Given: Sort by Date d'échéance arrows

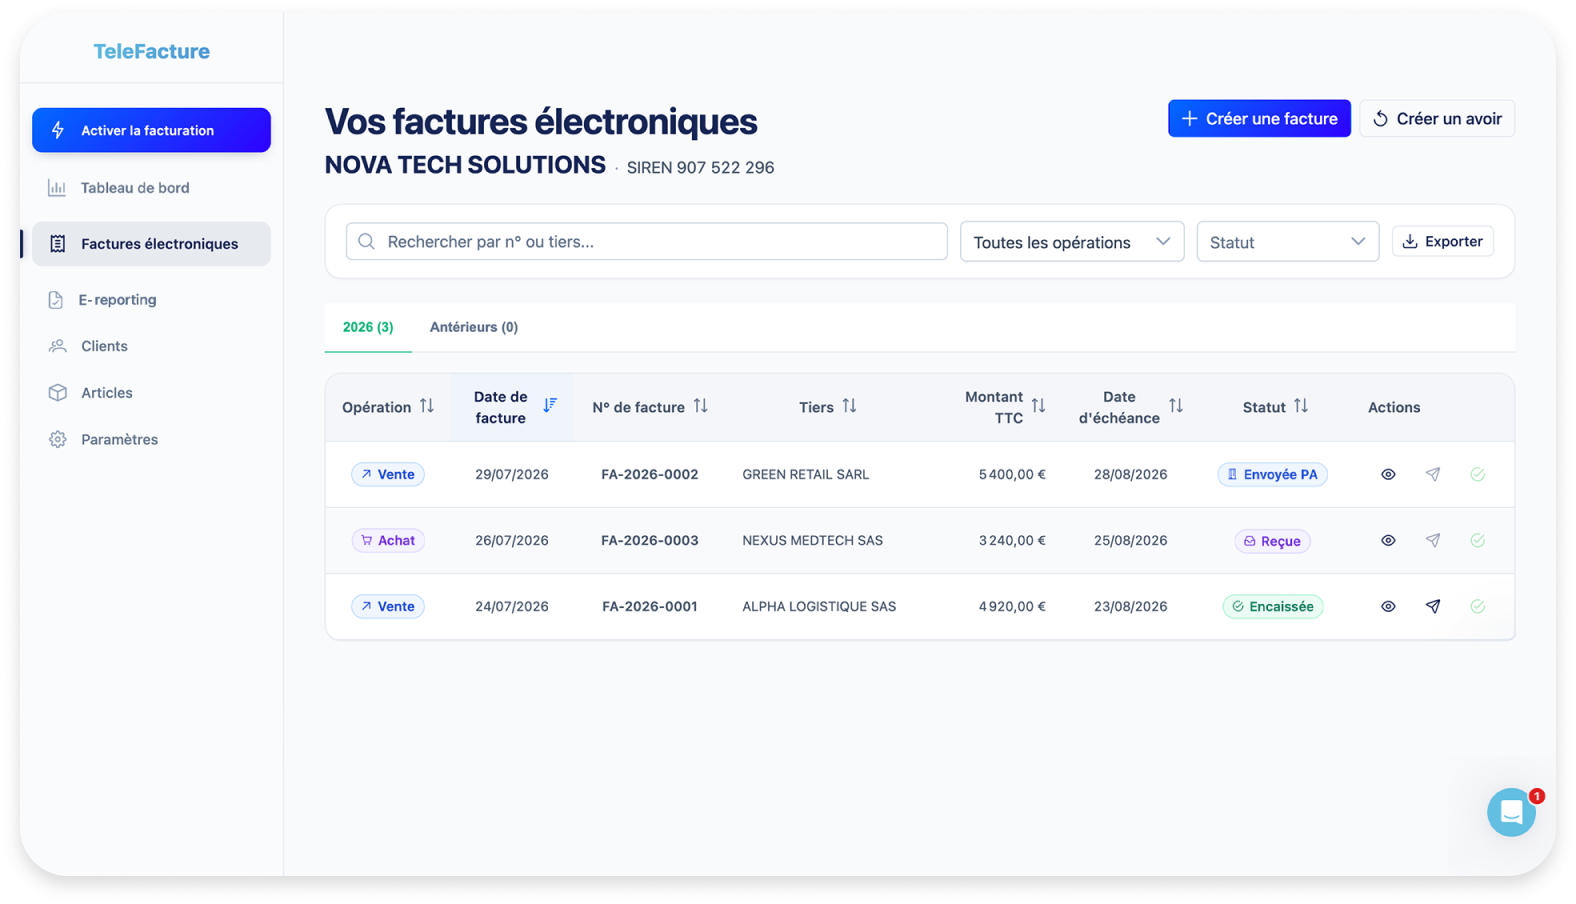Looking at the screenshot, I should point(1176,406).
